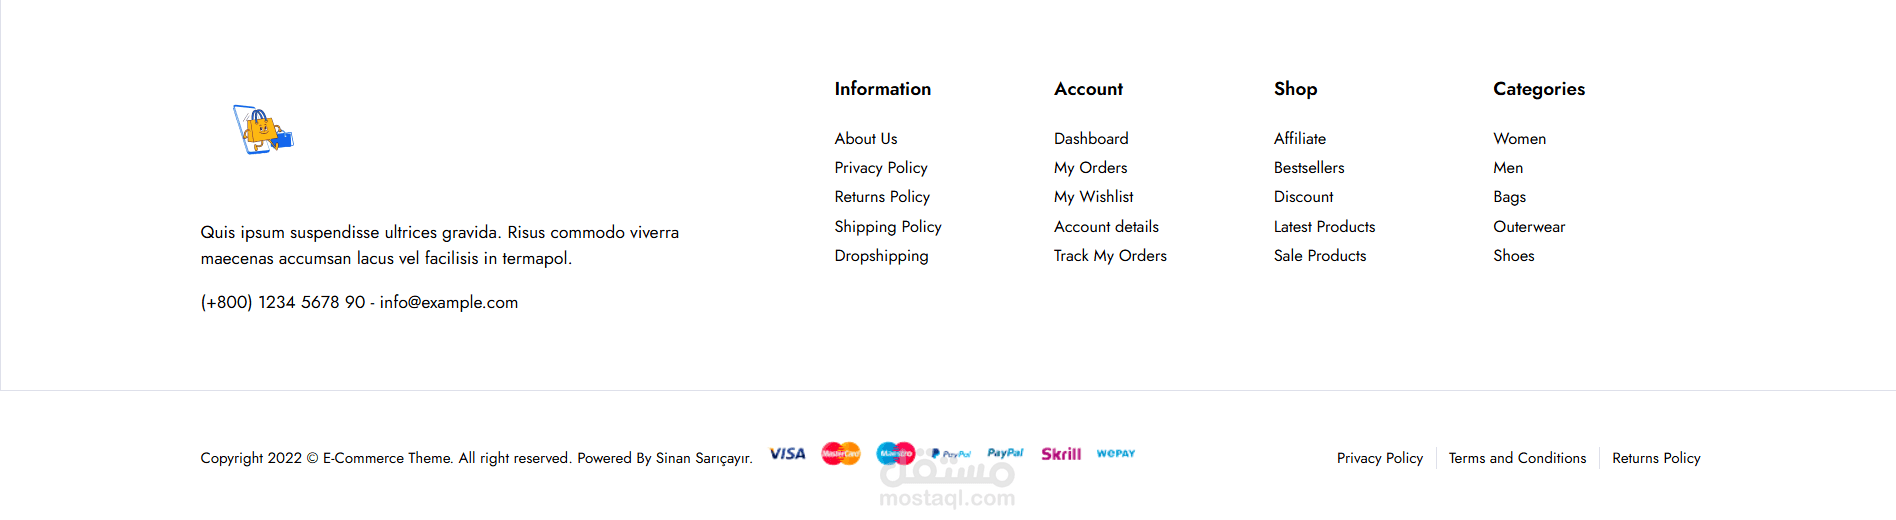
Task: Open the About Us page
Action: click(866, 139)
